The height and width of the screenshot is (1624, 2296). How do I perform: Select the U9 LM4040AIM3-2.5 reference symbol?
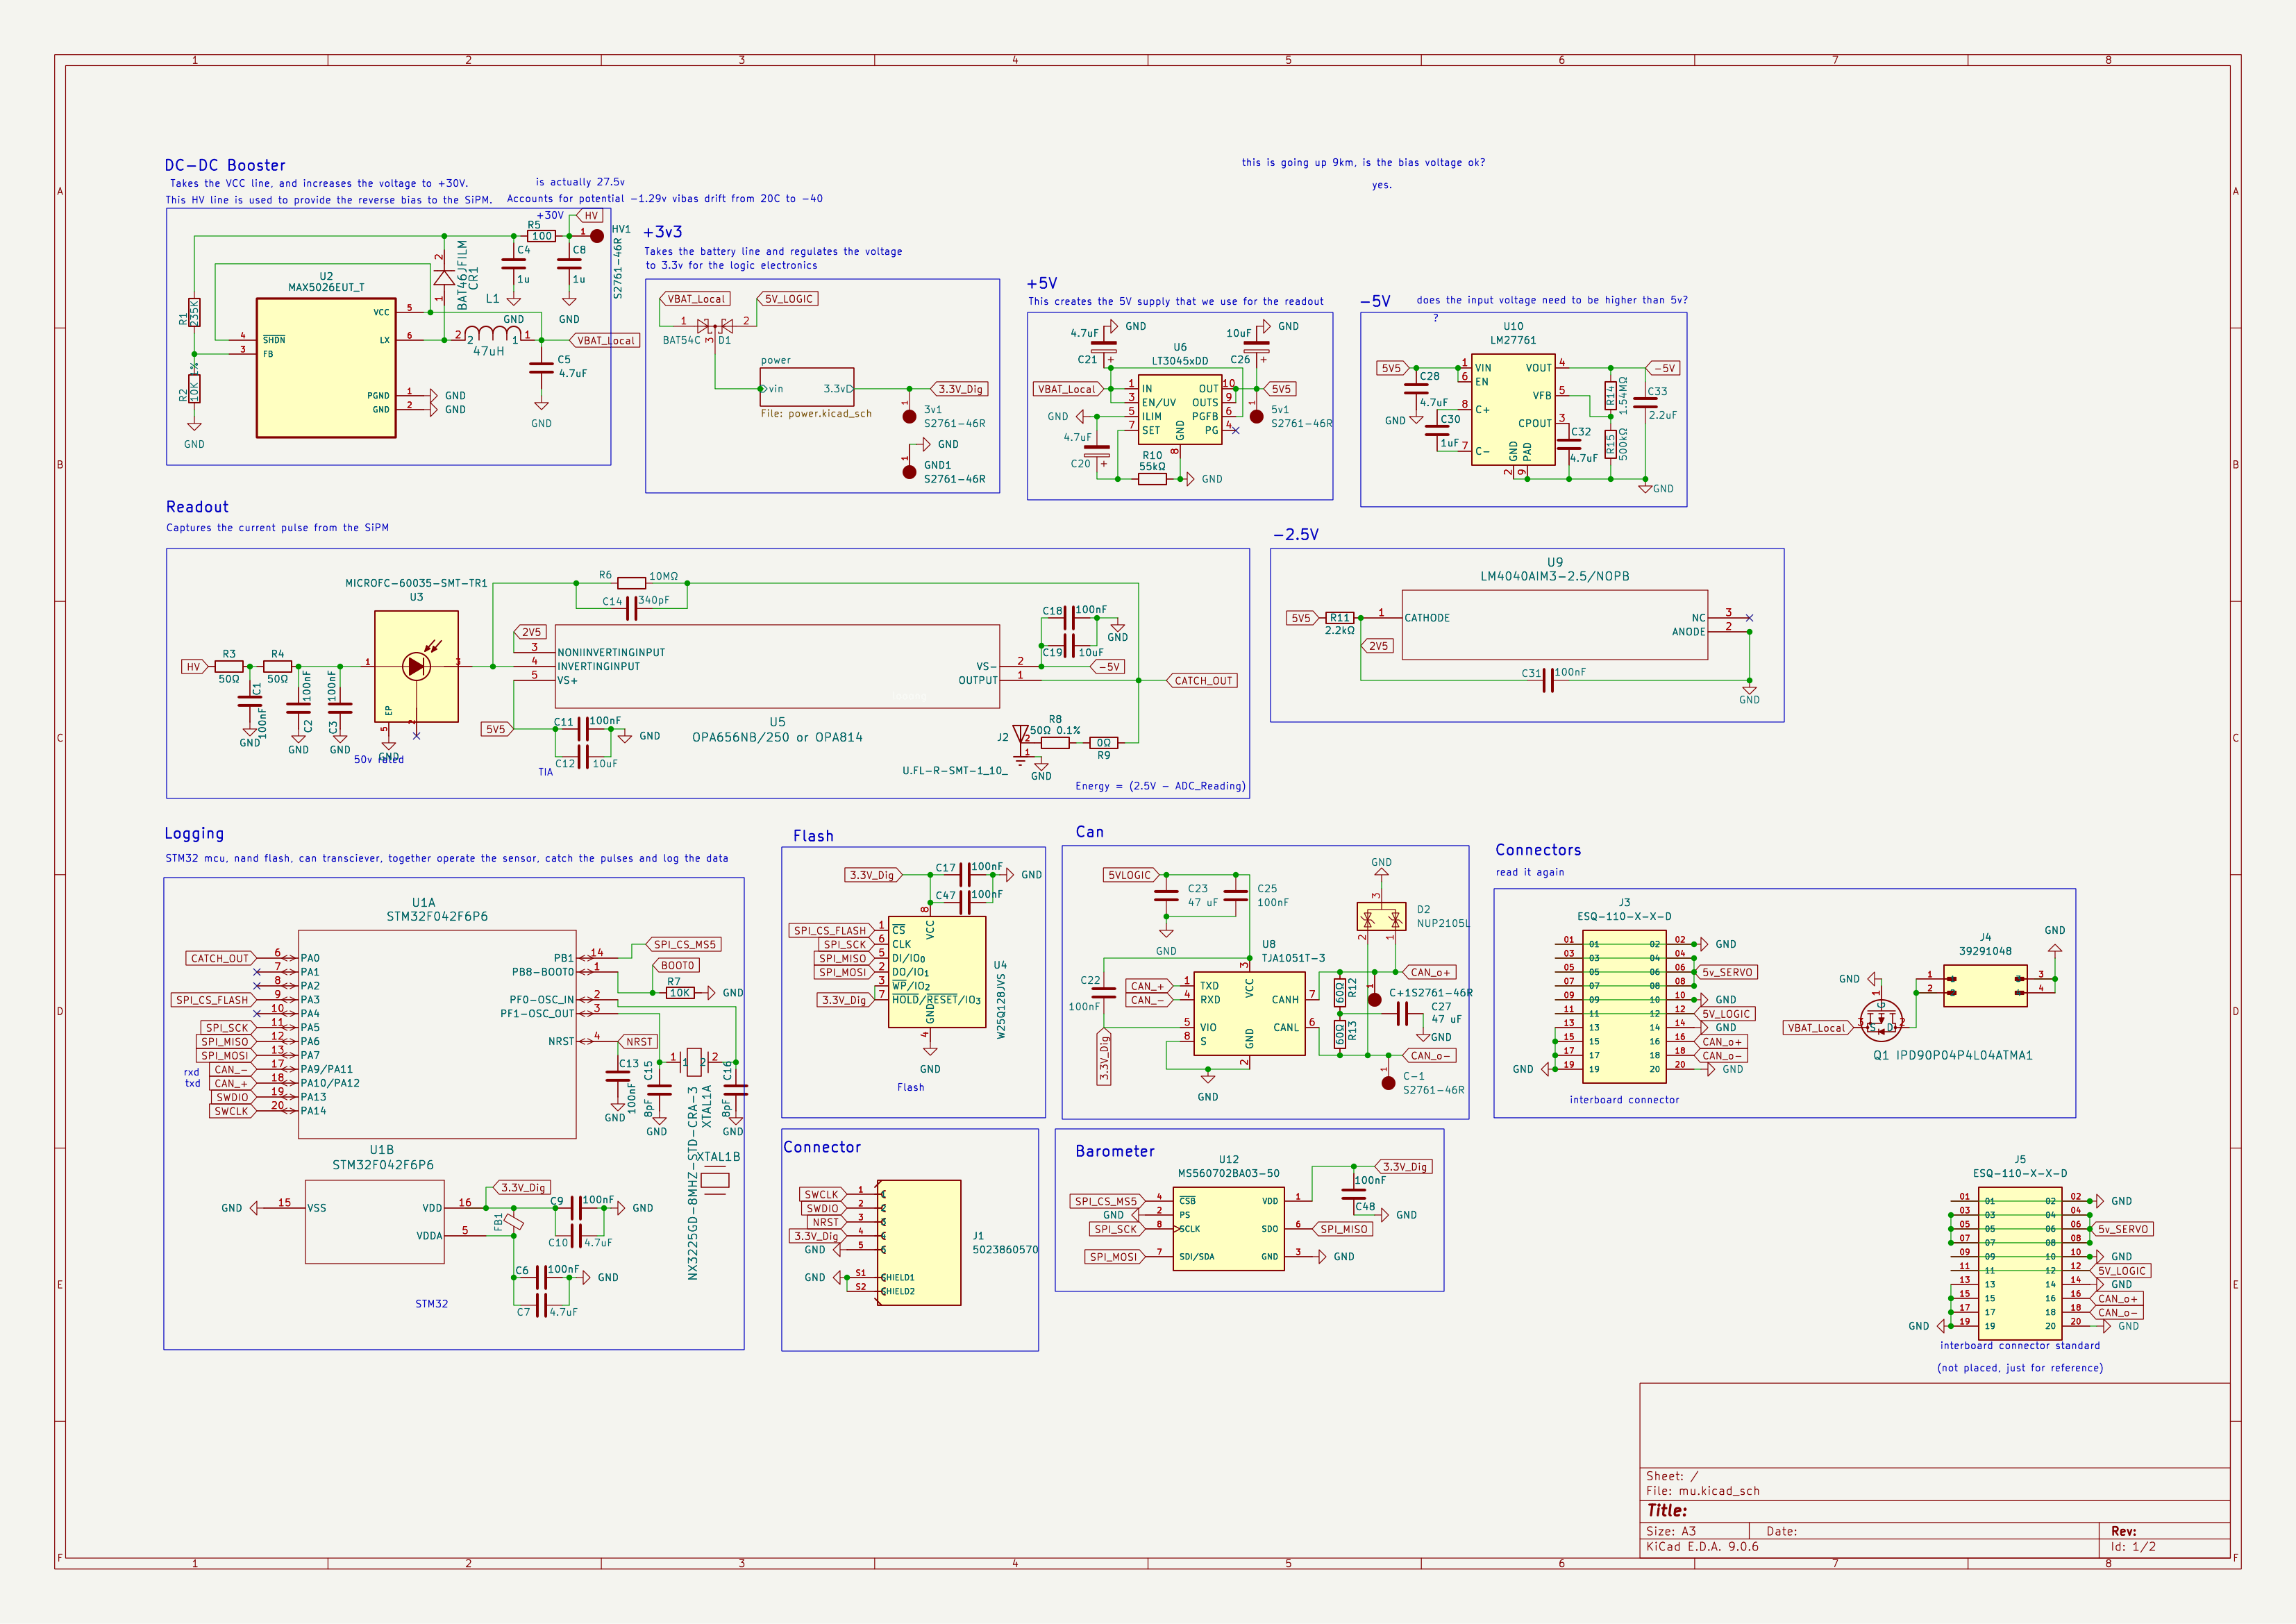(x=1555, y=624)
